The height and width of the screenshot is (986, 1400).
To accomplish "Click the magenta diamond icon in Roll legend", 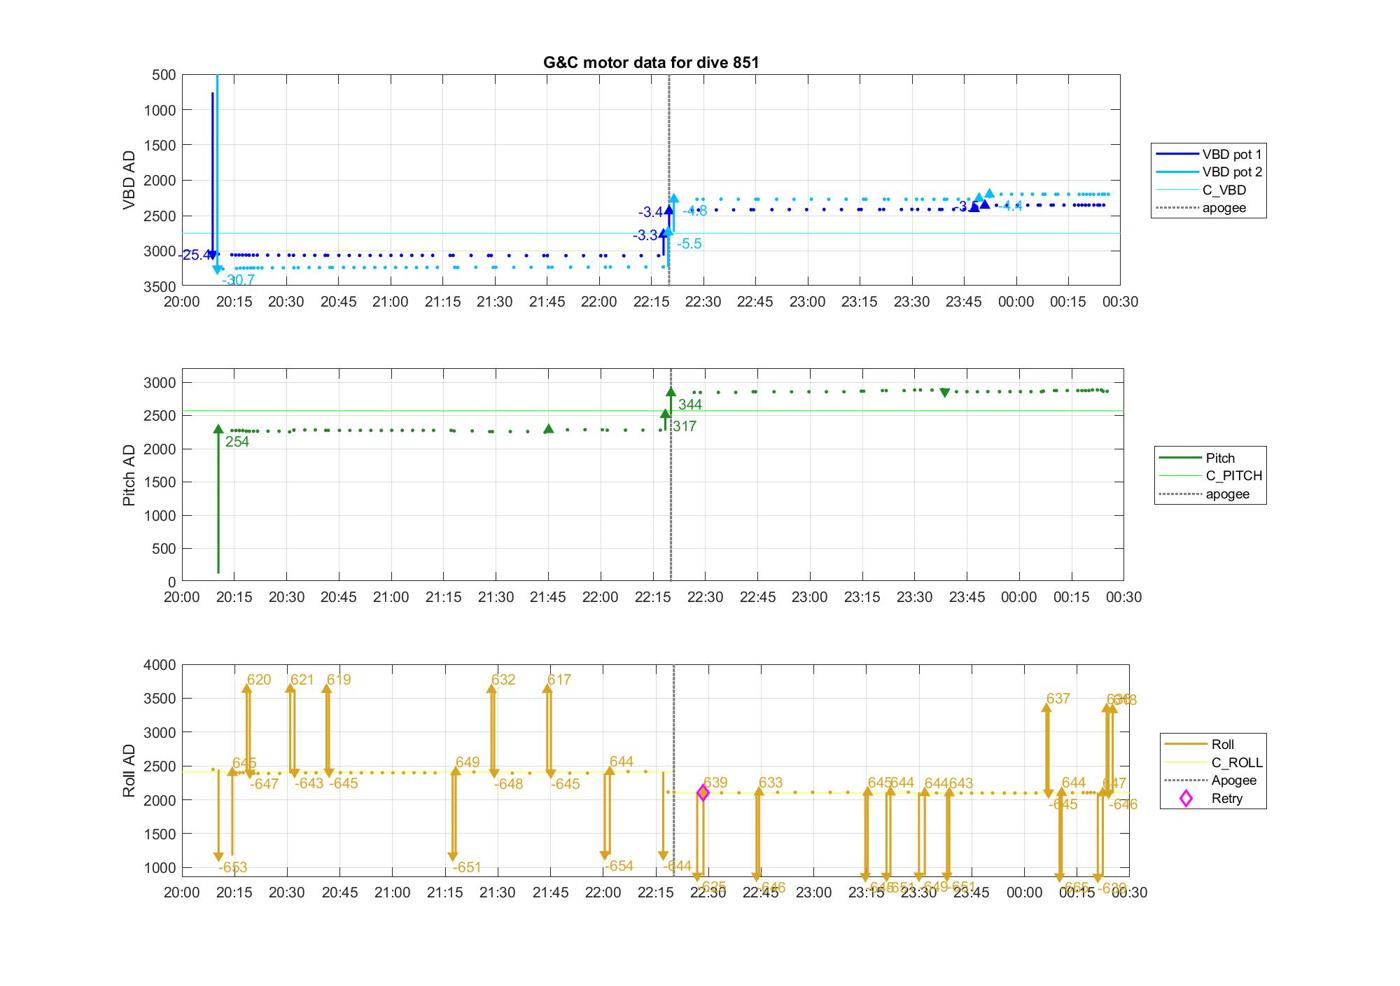I will point(1186,798).
